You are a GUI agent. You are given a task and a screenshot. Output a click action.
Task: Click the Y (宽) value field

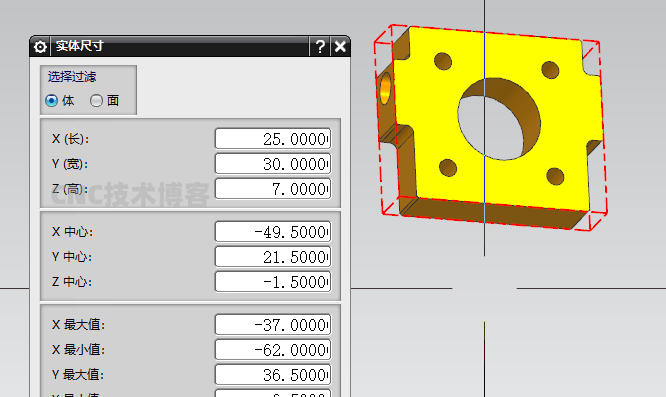[273, 163]
